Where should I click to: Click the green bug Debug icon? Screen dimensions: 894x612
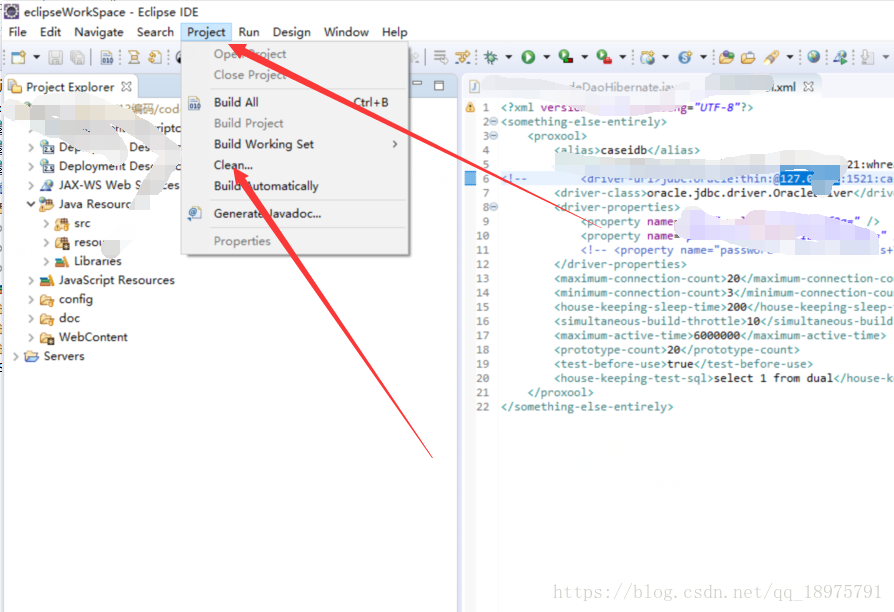(x=490, y=57)
